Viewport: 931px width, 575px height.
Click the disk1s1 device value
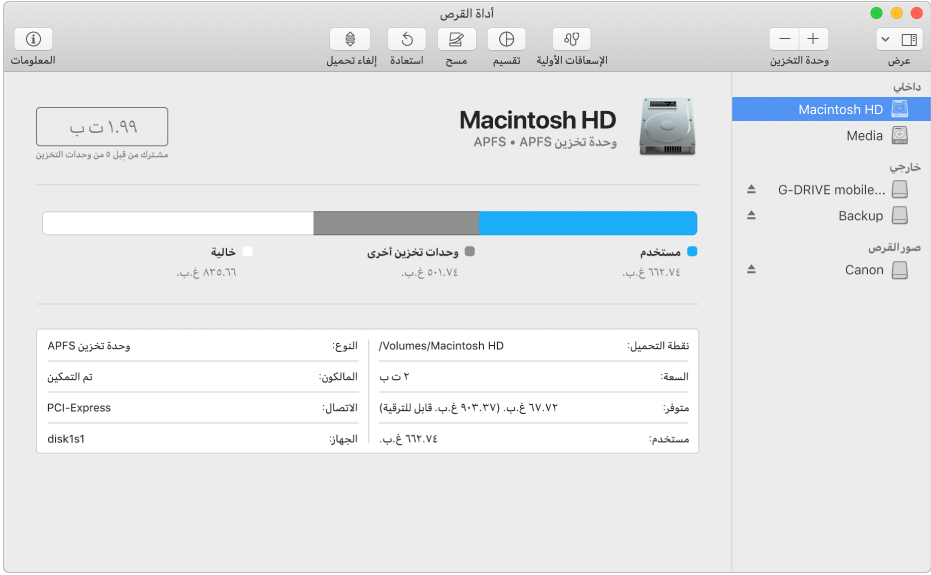(66, 439)
